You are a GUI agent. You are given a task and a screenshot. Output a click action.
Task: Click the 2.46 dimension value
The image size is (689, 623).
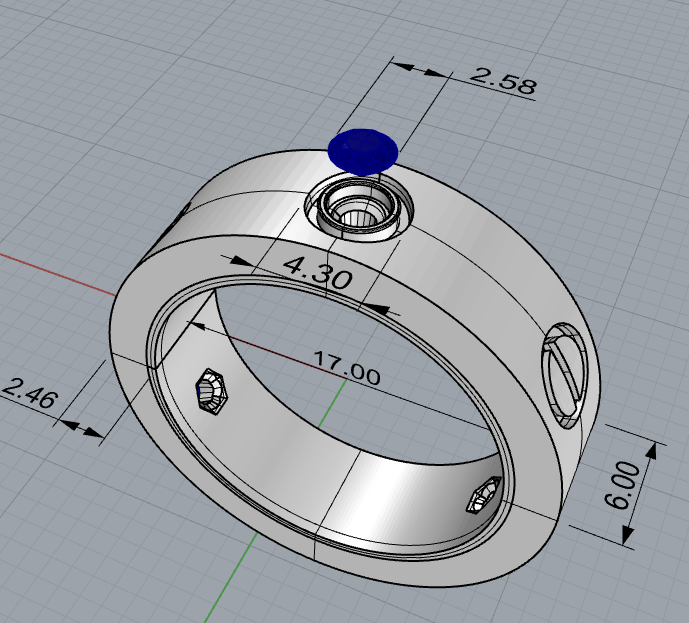coord(30,393)
